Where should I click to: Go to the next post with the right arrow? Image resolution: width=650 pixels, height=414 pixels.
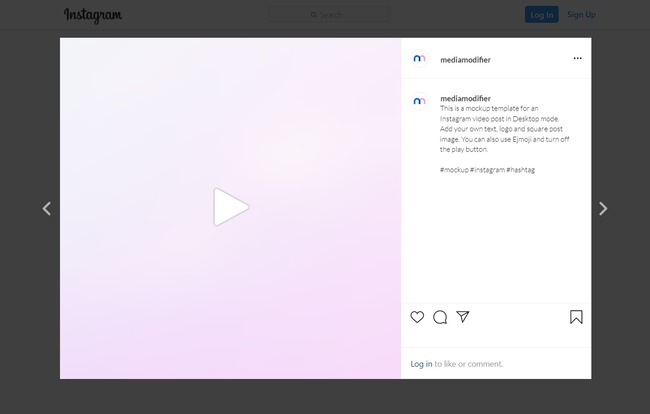click(x=603, y=208)
